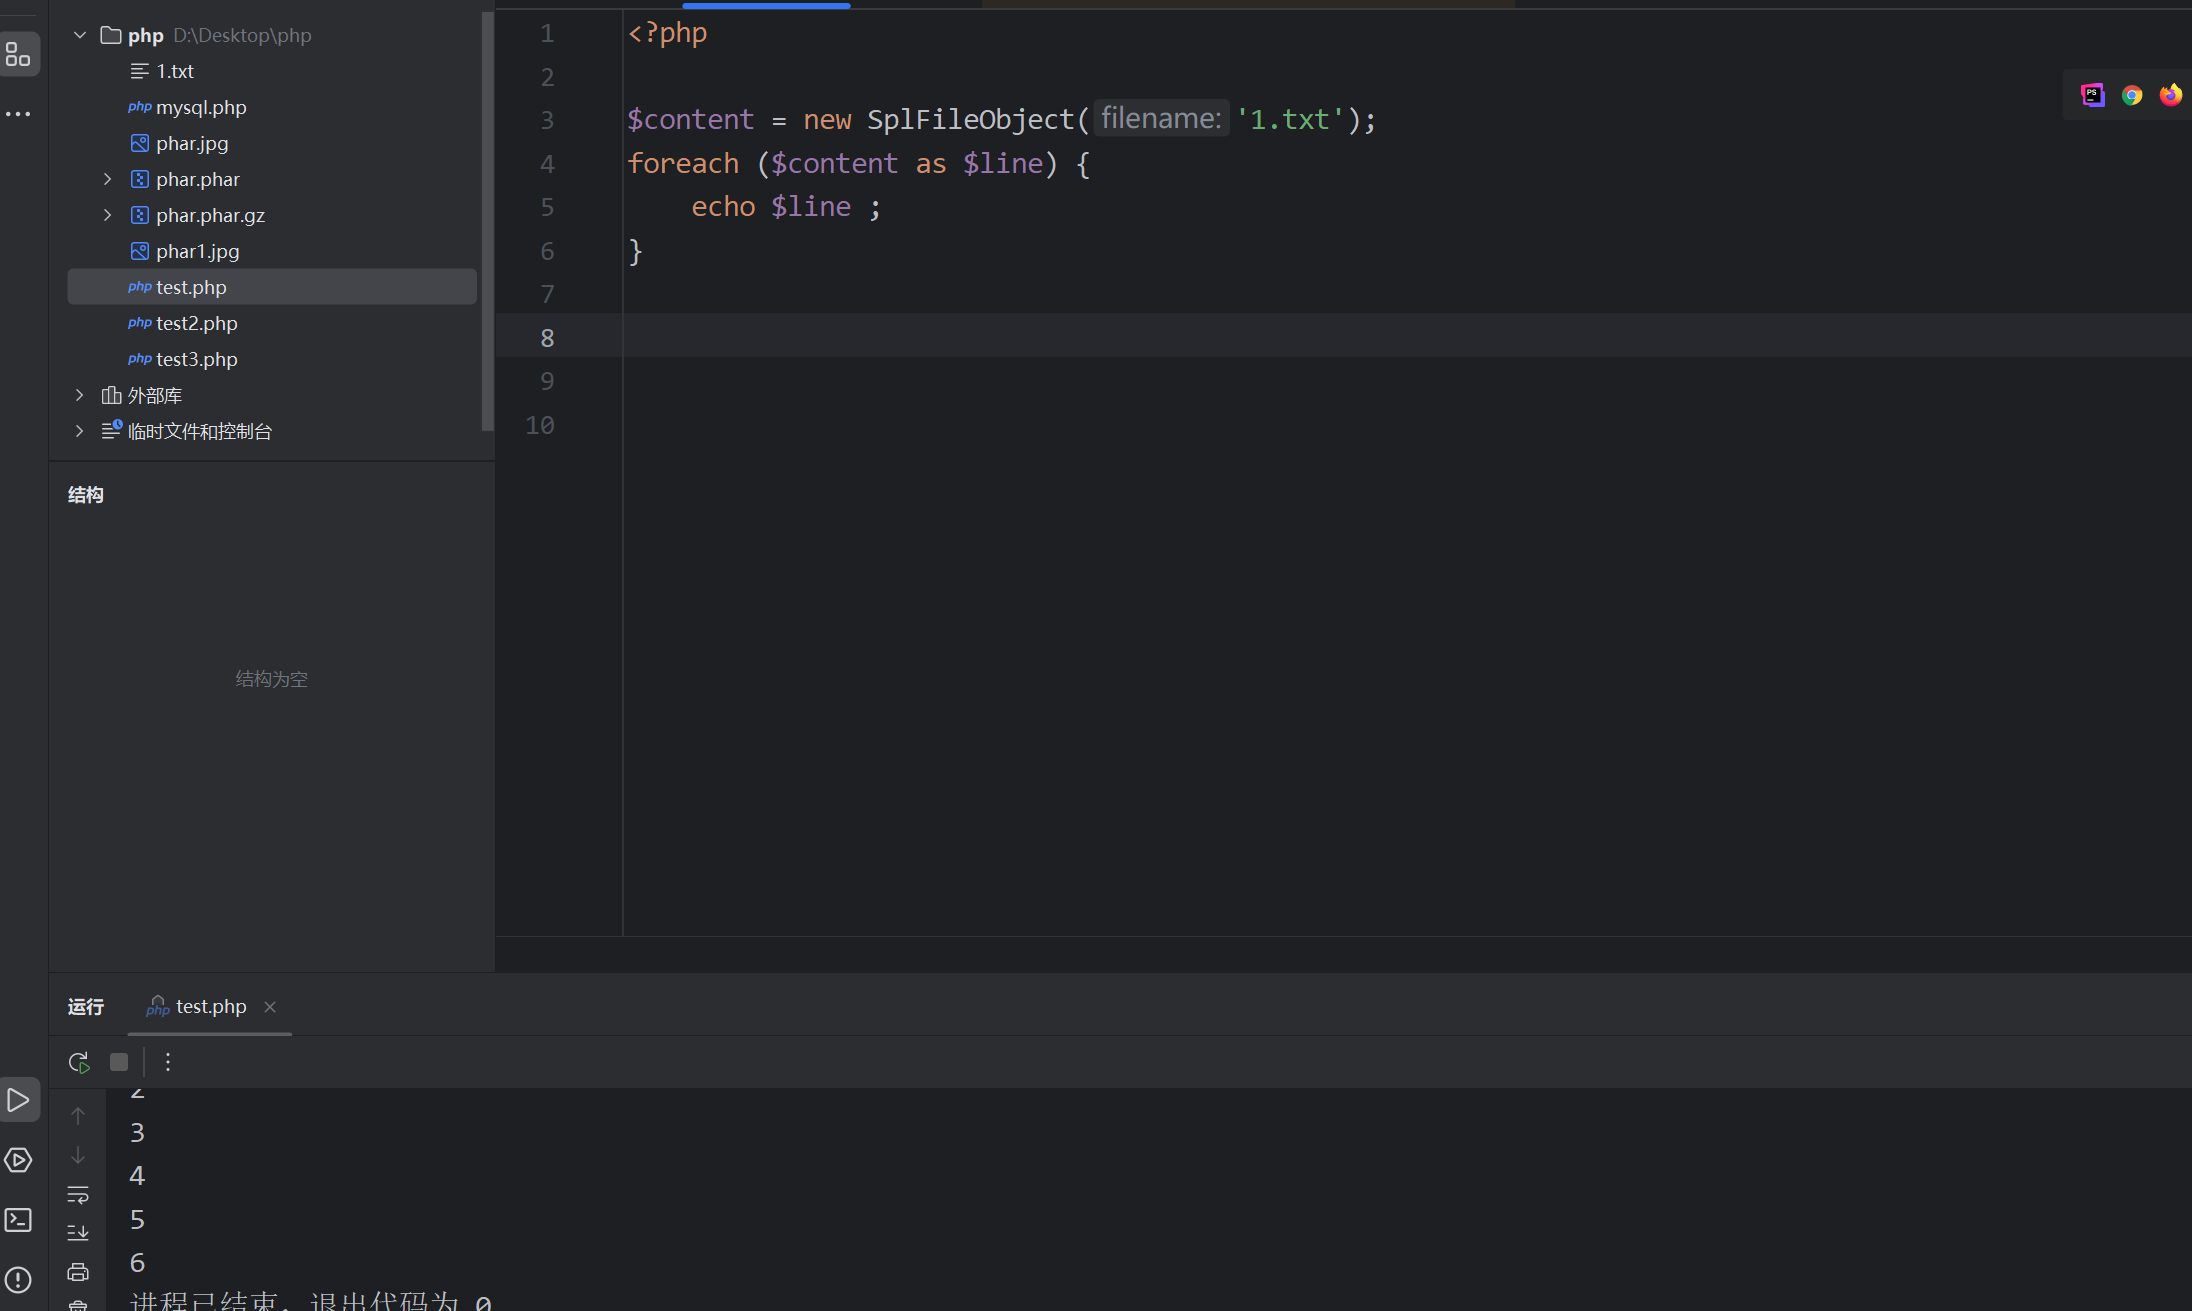Select the test.php run tab

(210, 1006)
